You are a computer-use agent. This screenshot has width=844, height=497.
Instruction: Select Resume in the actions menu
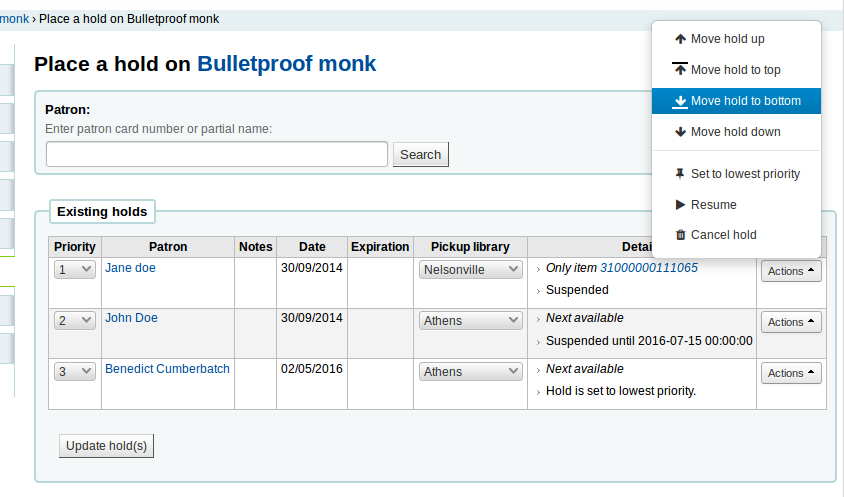click(713, 205)
